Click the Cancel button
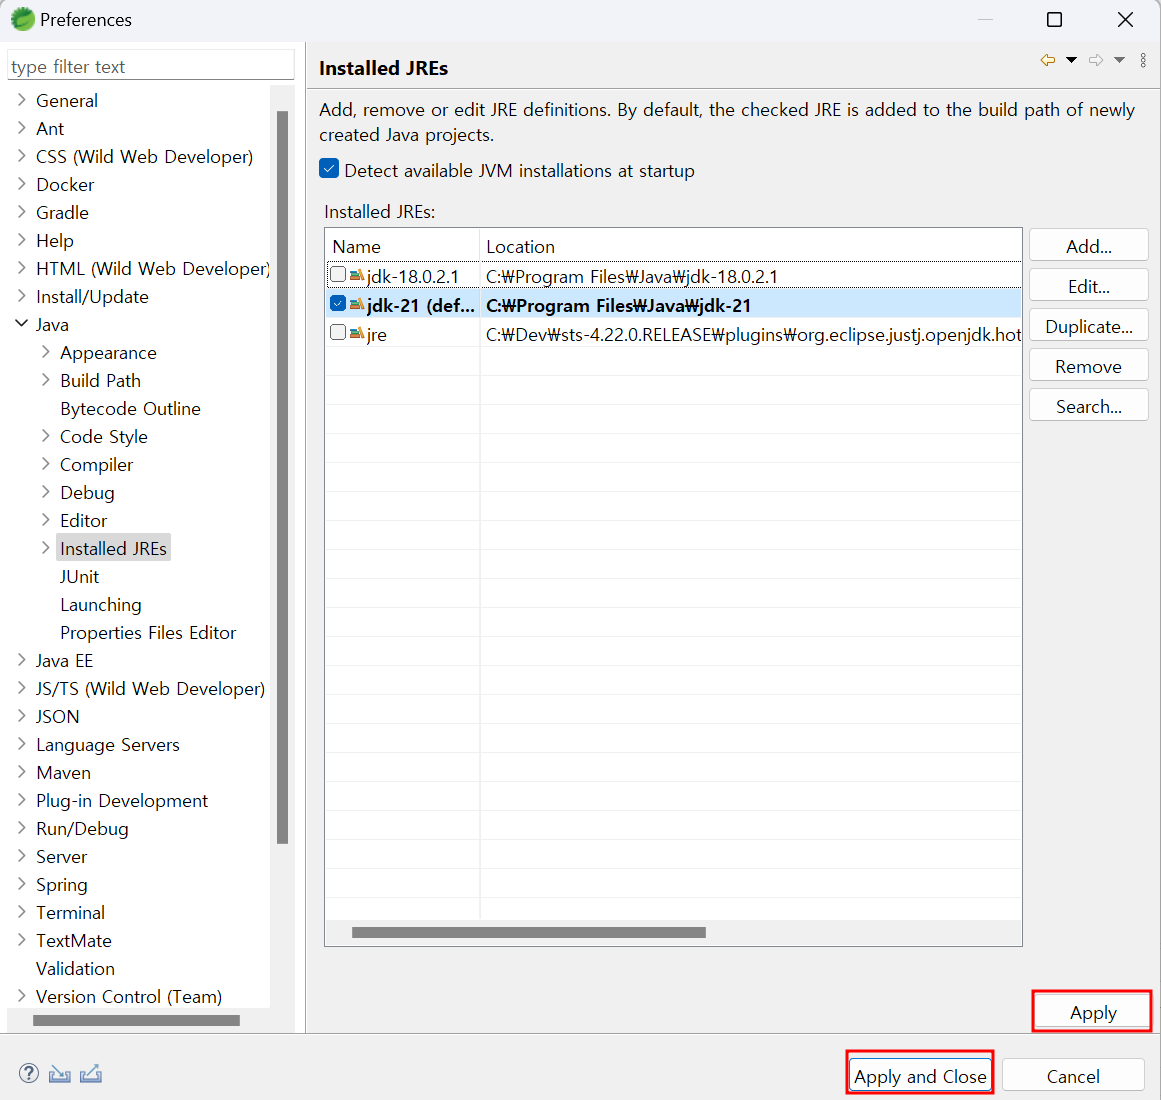The image size is (1161, 1100). pos(1073,1076)
